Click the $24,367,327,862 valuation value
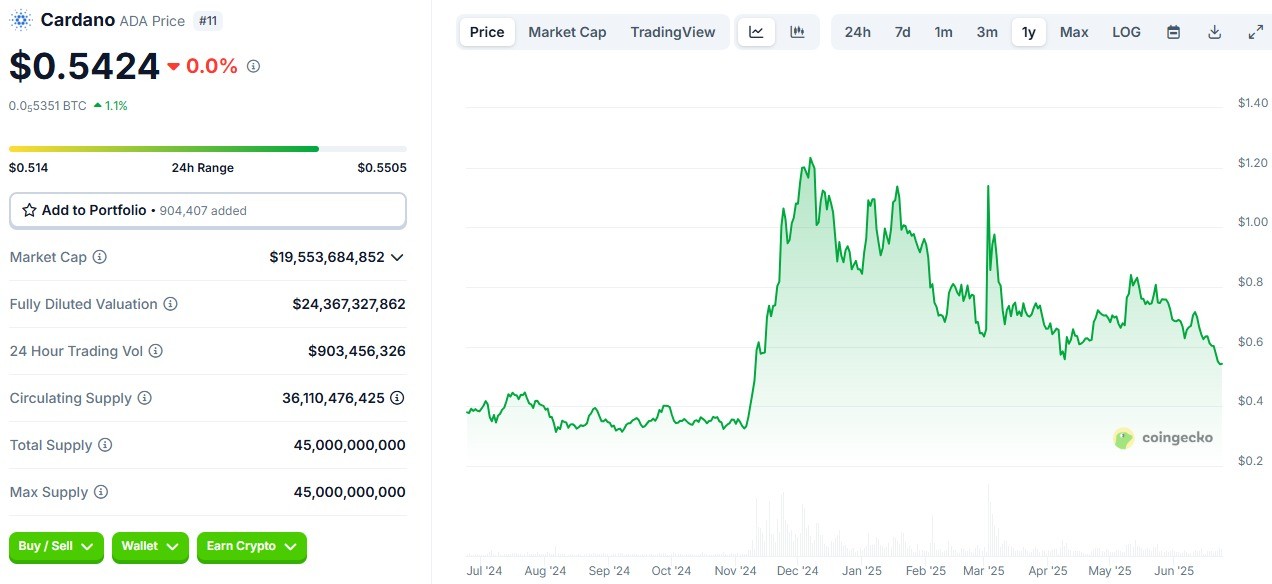The image size is (1272, 584). pyautogui.click(x=349, y=304)
